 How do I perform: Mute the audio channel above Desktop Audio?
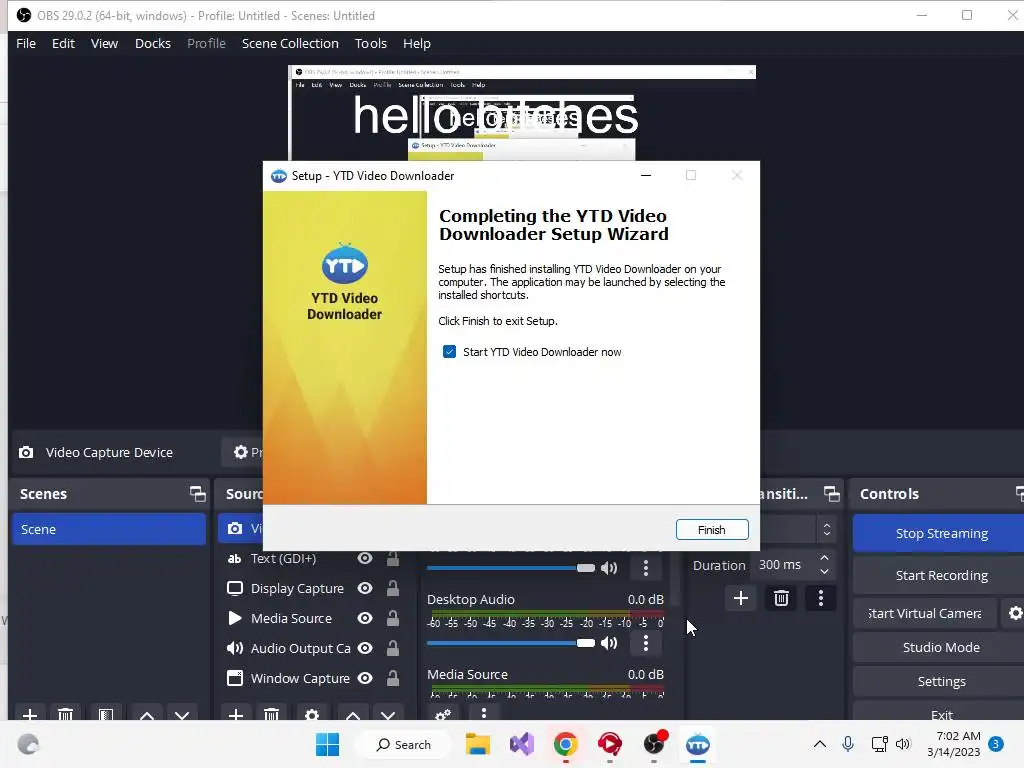click(609, 568)
